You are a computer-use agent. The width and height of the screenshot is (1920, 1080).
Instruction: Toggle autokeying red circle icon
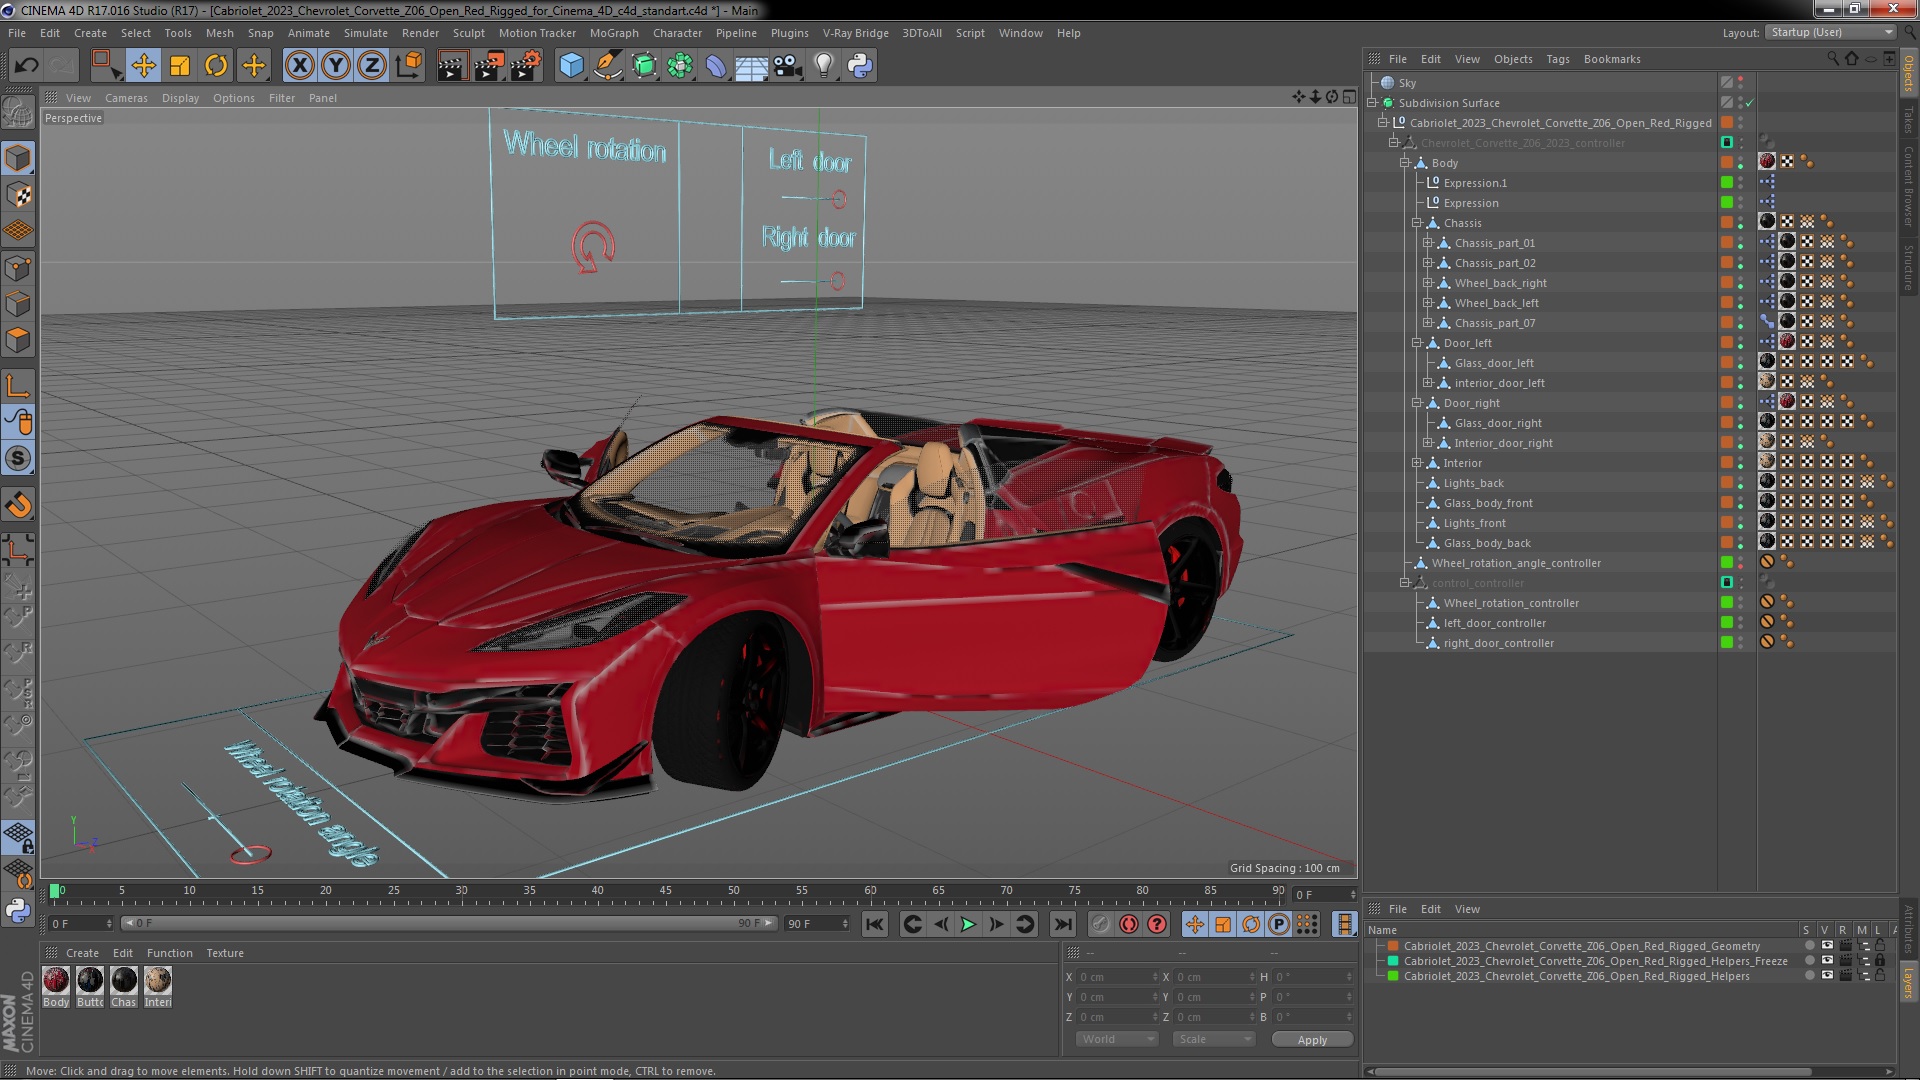point(1129,924)
